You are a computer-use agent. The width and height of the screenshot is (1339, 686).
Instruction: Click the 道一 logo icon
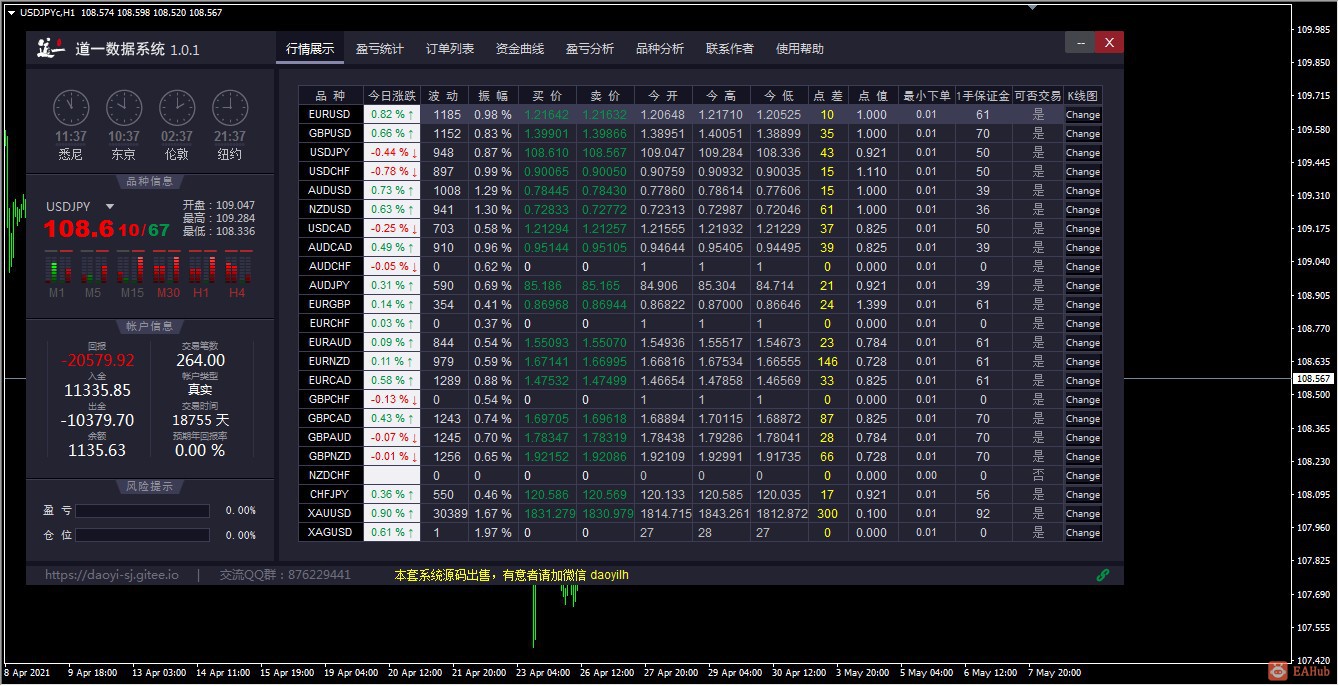point(50,48)
